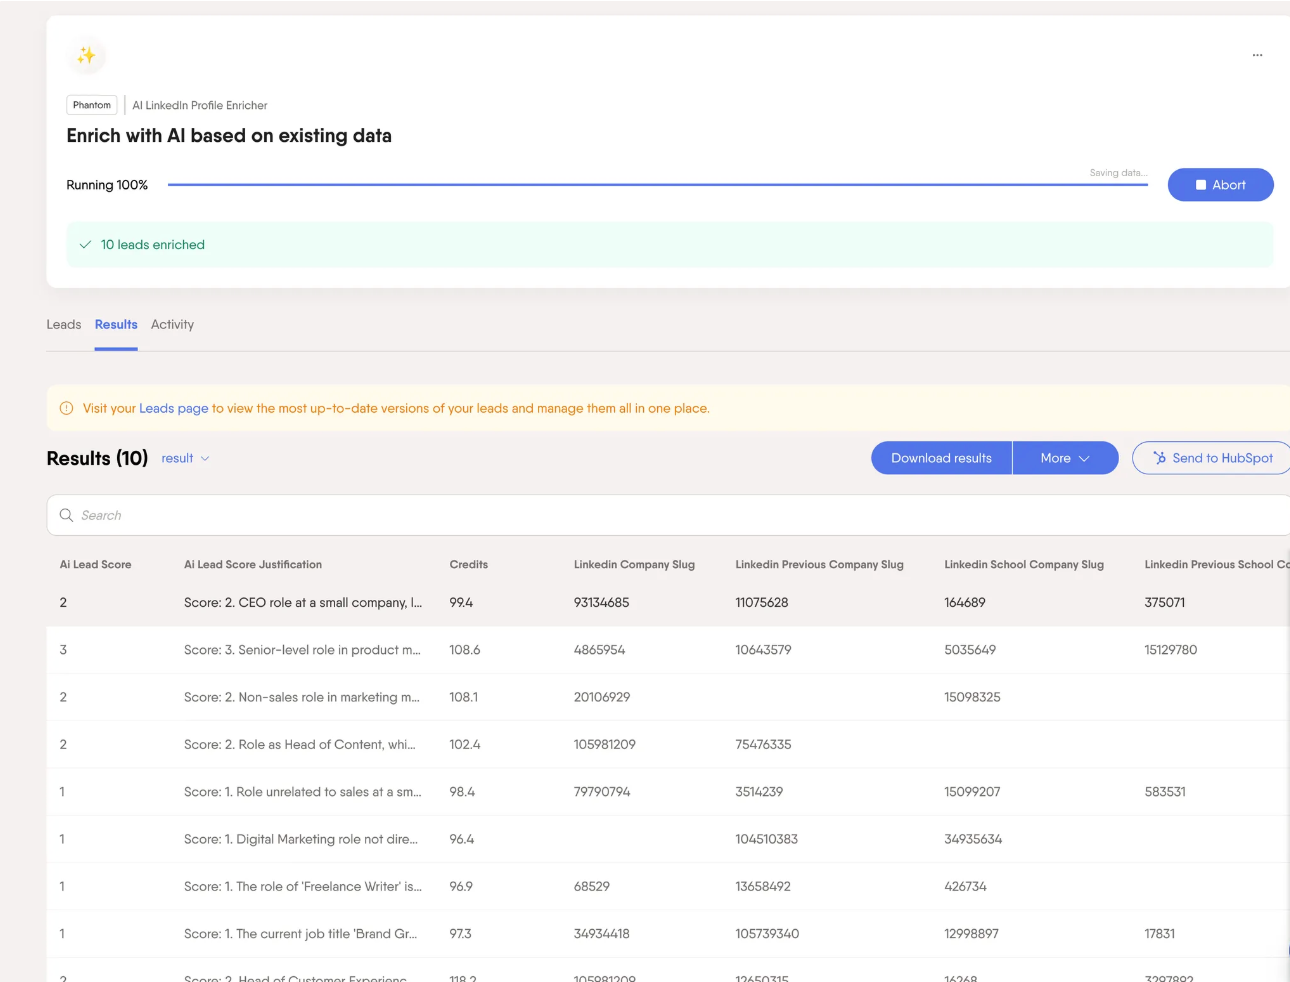Open the three-dot options menu
Viewport: 1290px width, 982px height.
click(1257, 55)
